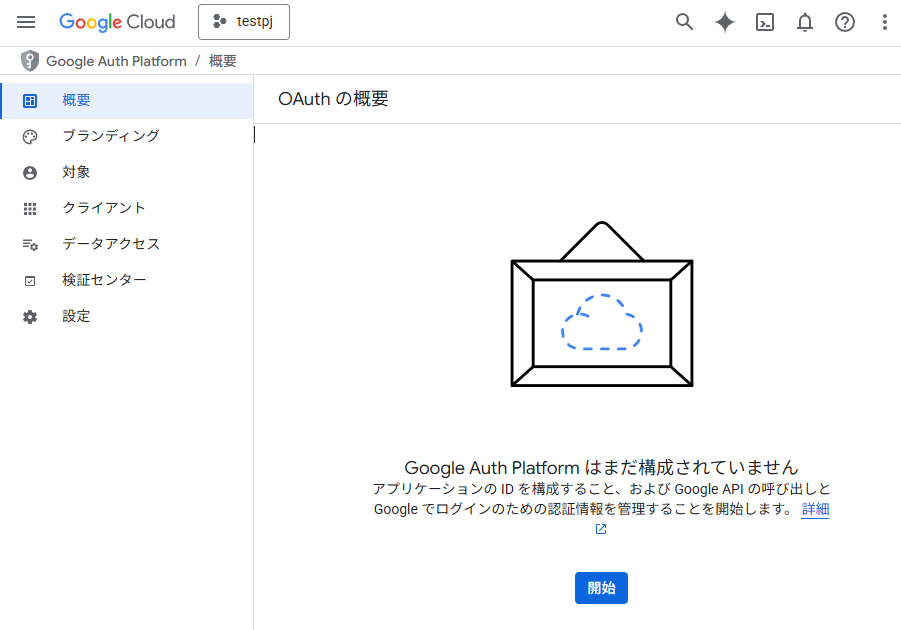Open the three-dot settings menu
Image resolution: width=901 pixels, height=630 pixels.
pos(884,22)
